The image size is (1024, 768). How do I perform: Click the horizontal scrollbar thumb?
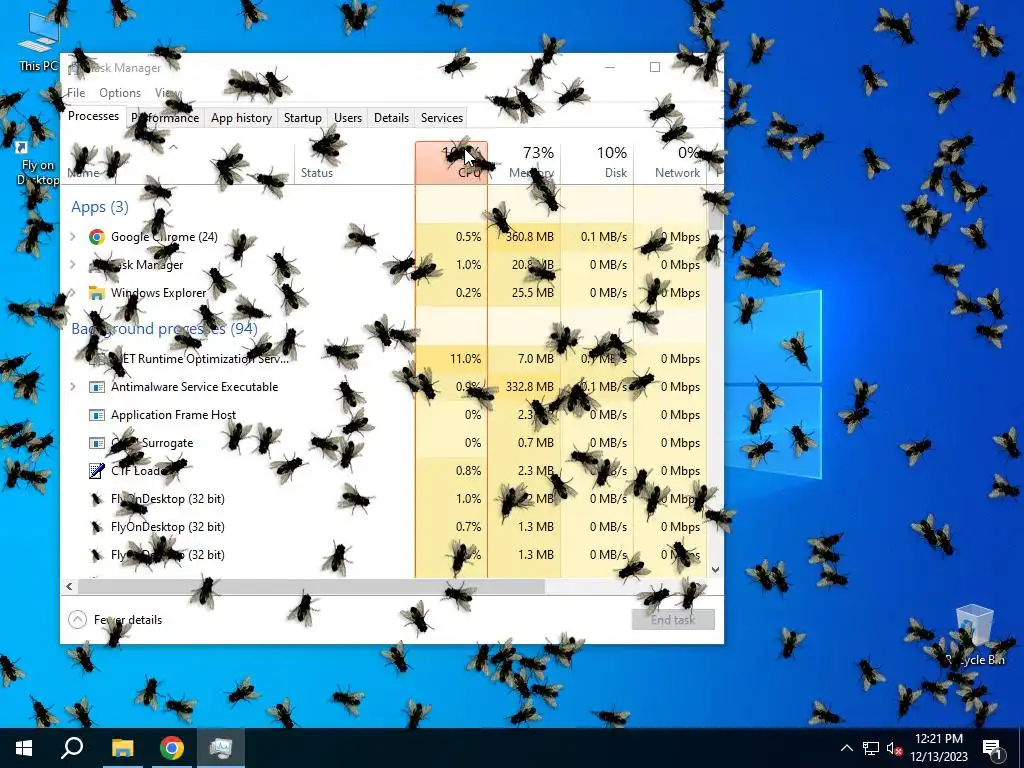tap(311, 586)
